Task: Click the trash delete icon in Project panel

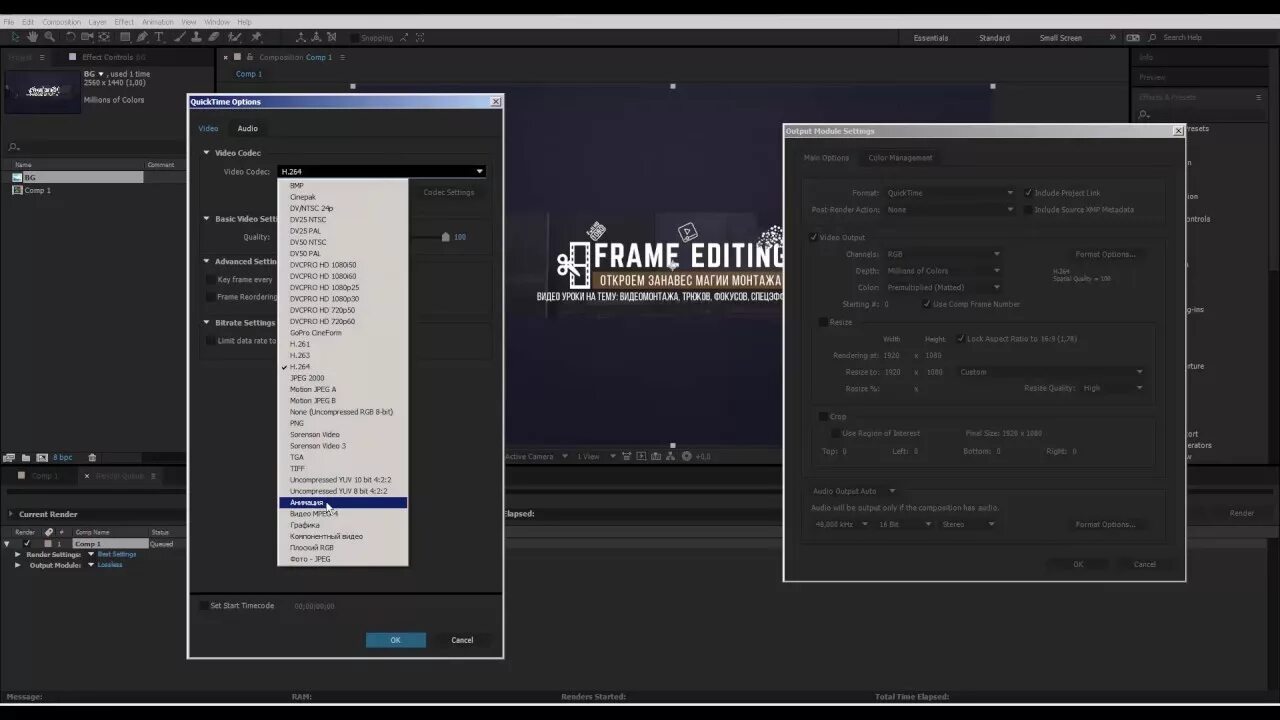Action: (92, 458)
